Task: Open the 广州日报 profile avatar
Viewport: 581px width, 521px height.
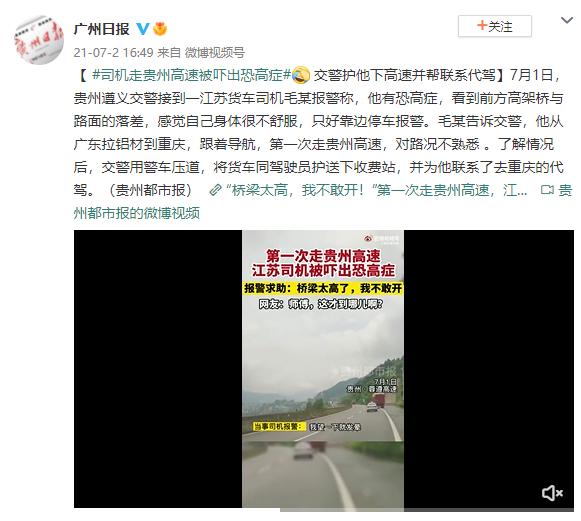Action: click(39, 40)
